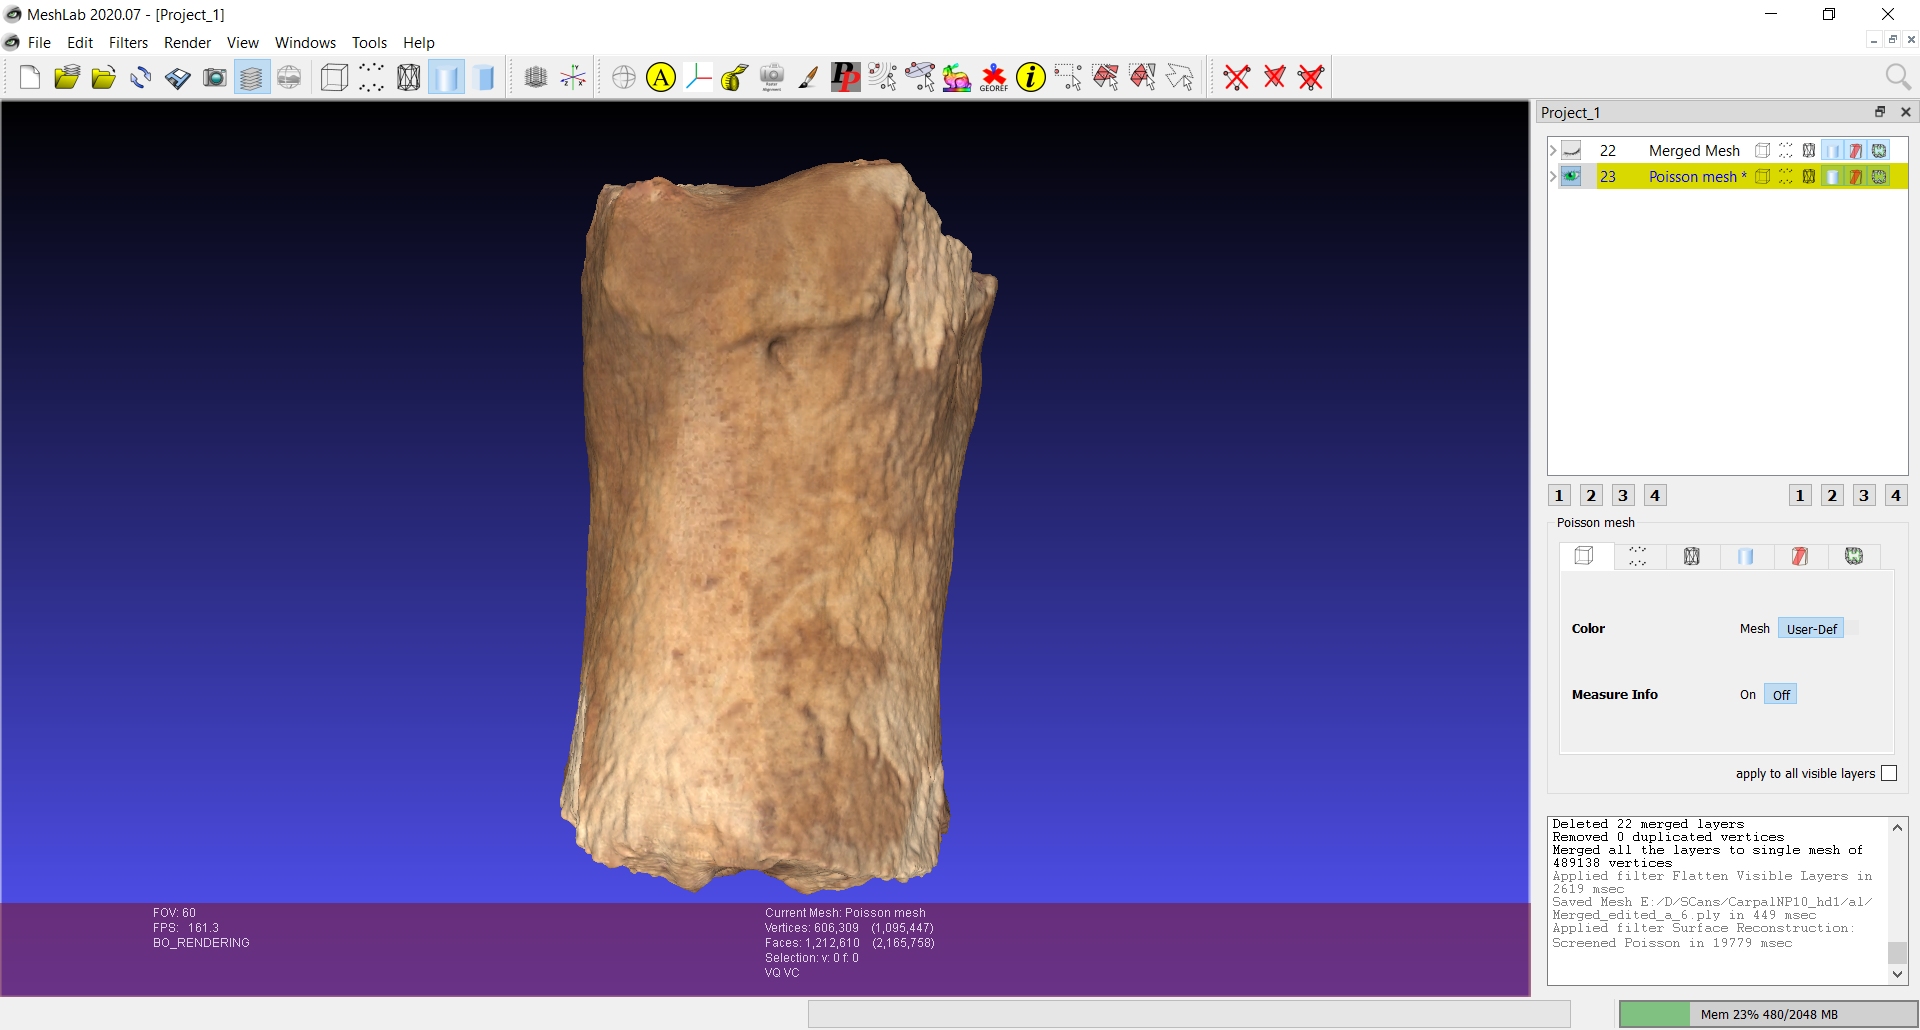Click the log panel scroll-up arrow
1920x1030 pixels.
(1897, 827)
